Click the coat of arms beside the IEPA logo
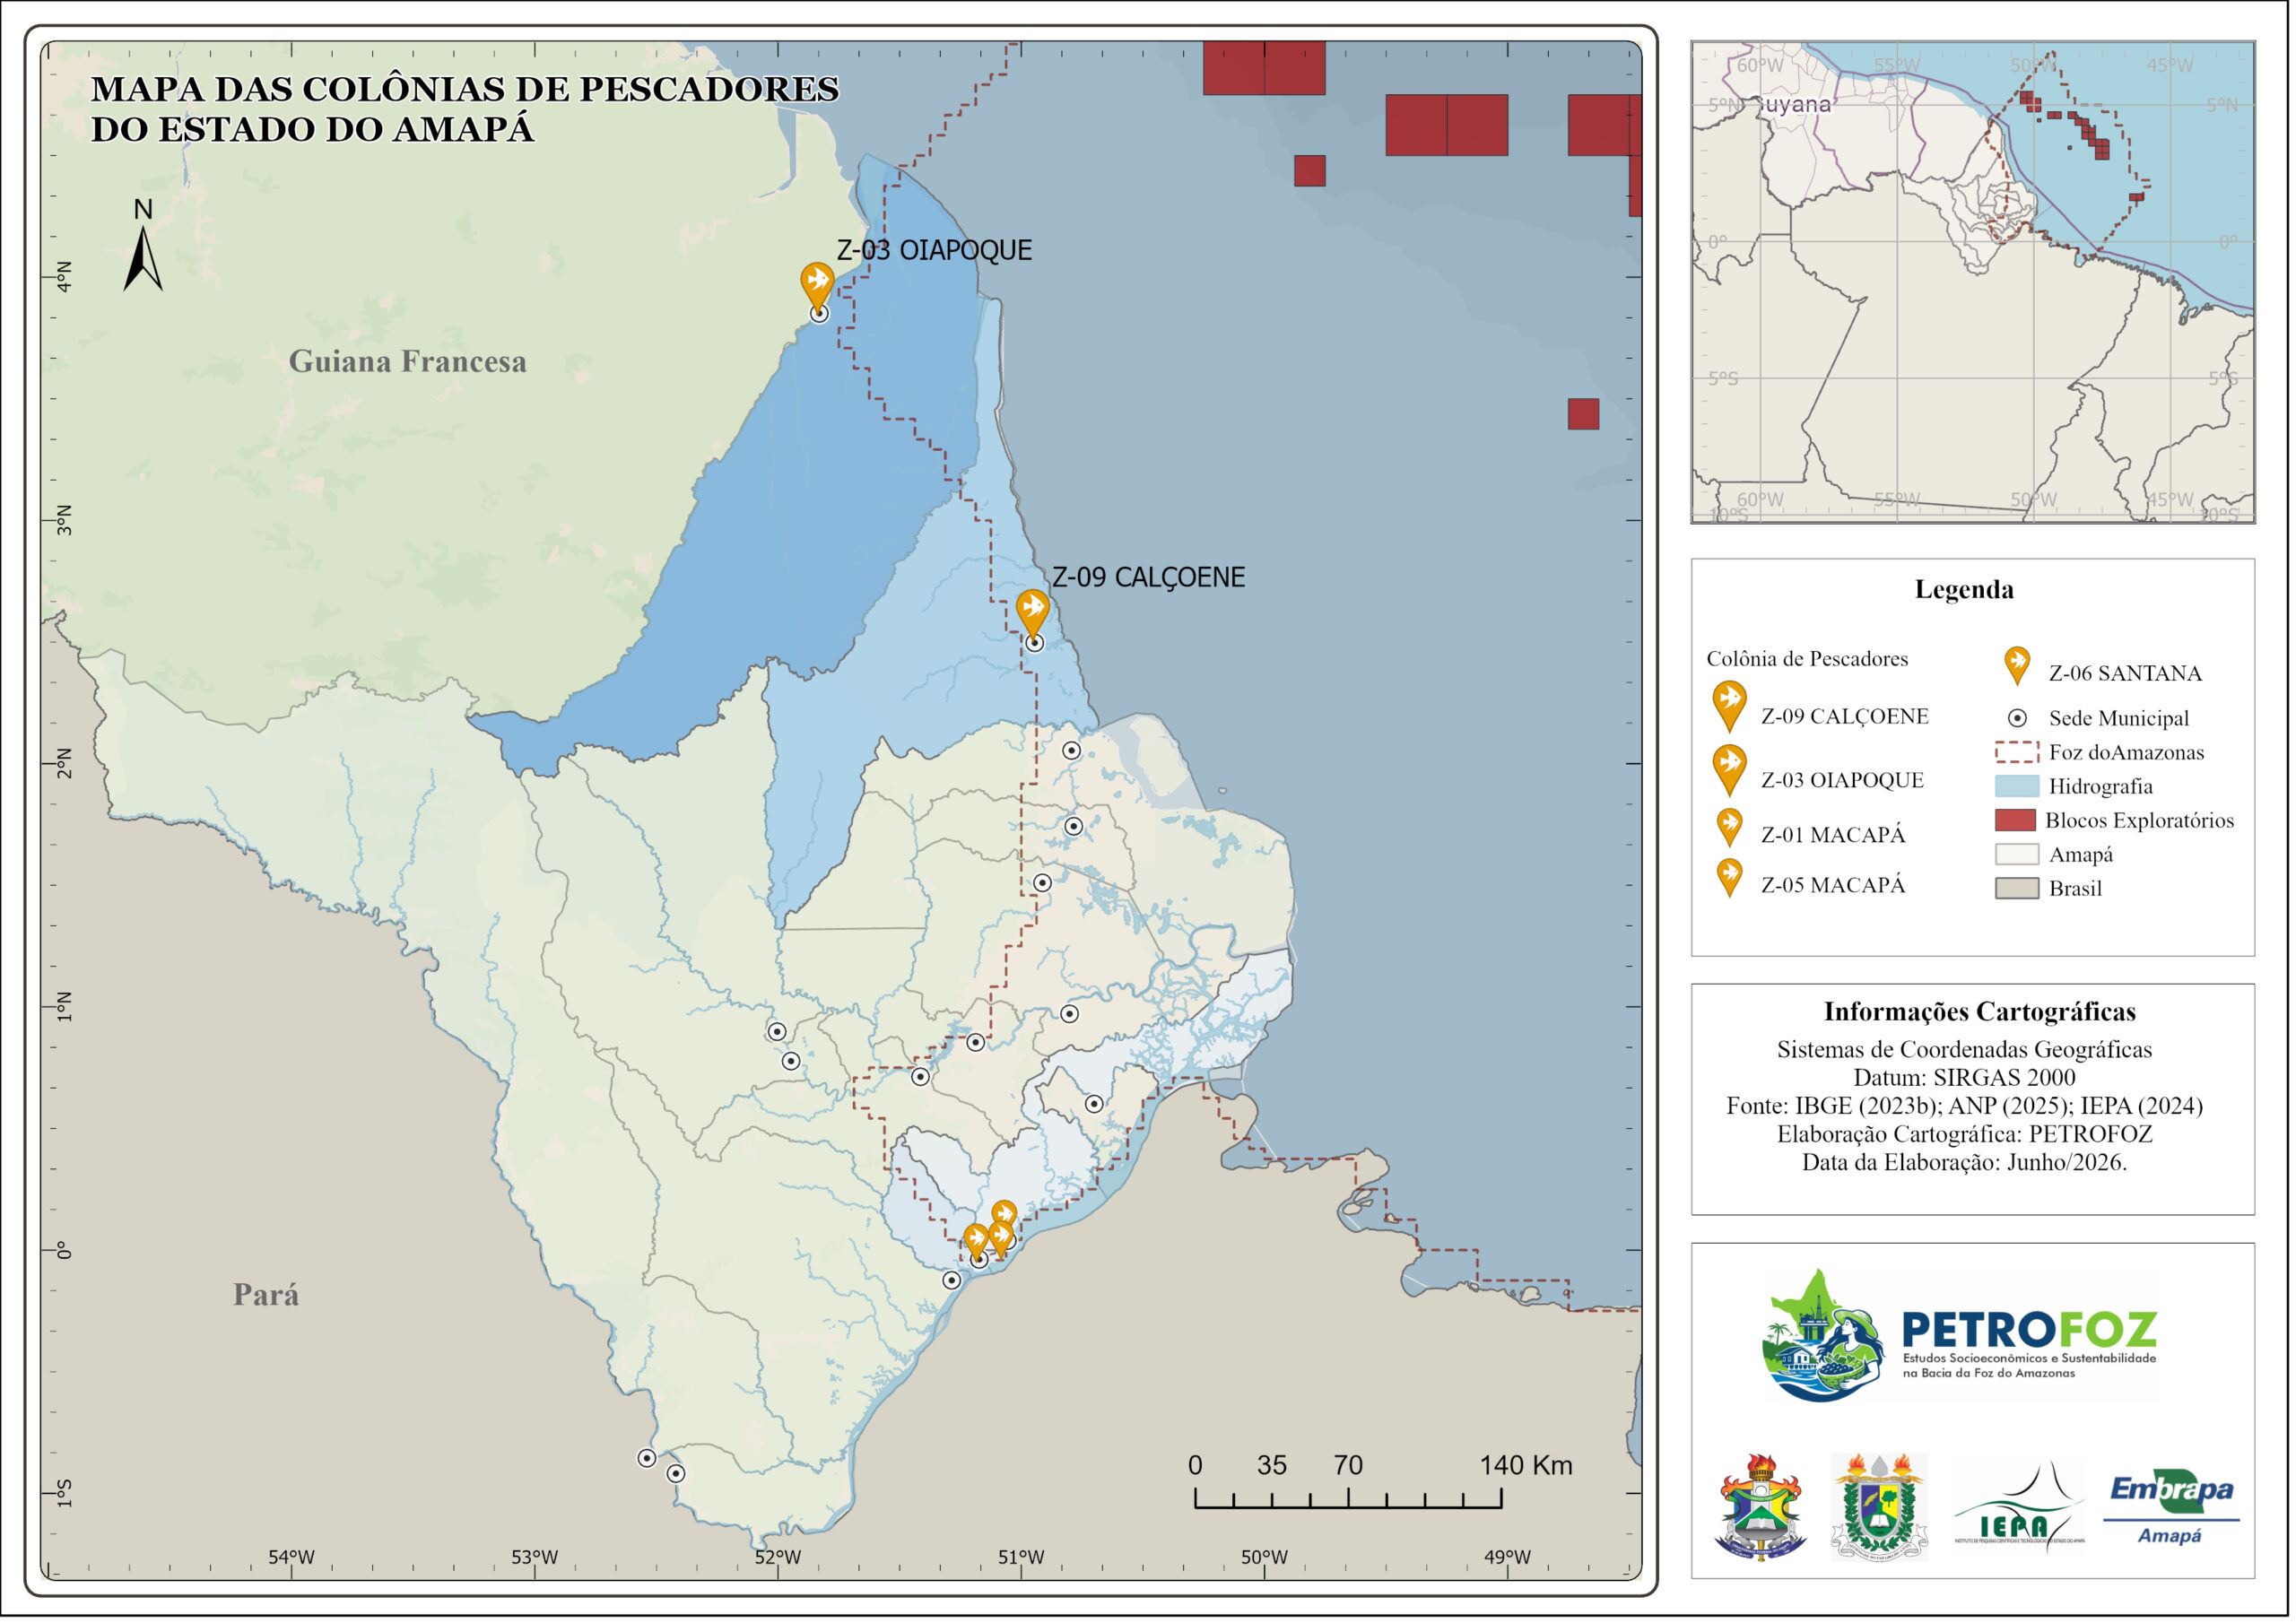The image size is (2296, 1623). point(1881,1509)
